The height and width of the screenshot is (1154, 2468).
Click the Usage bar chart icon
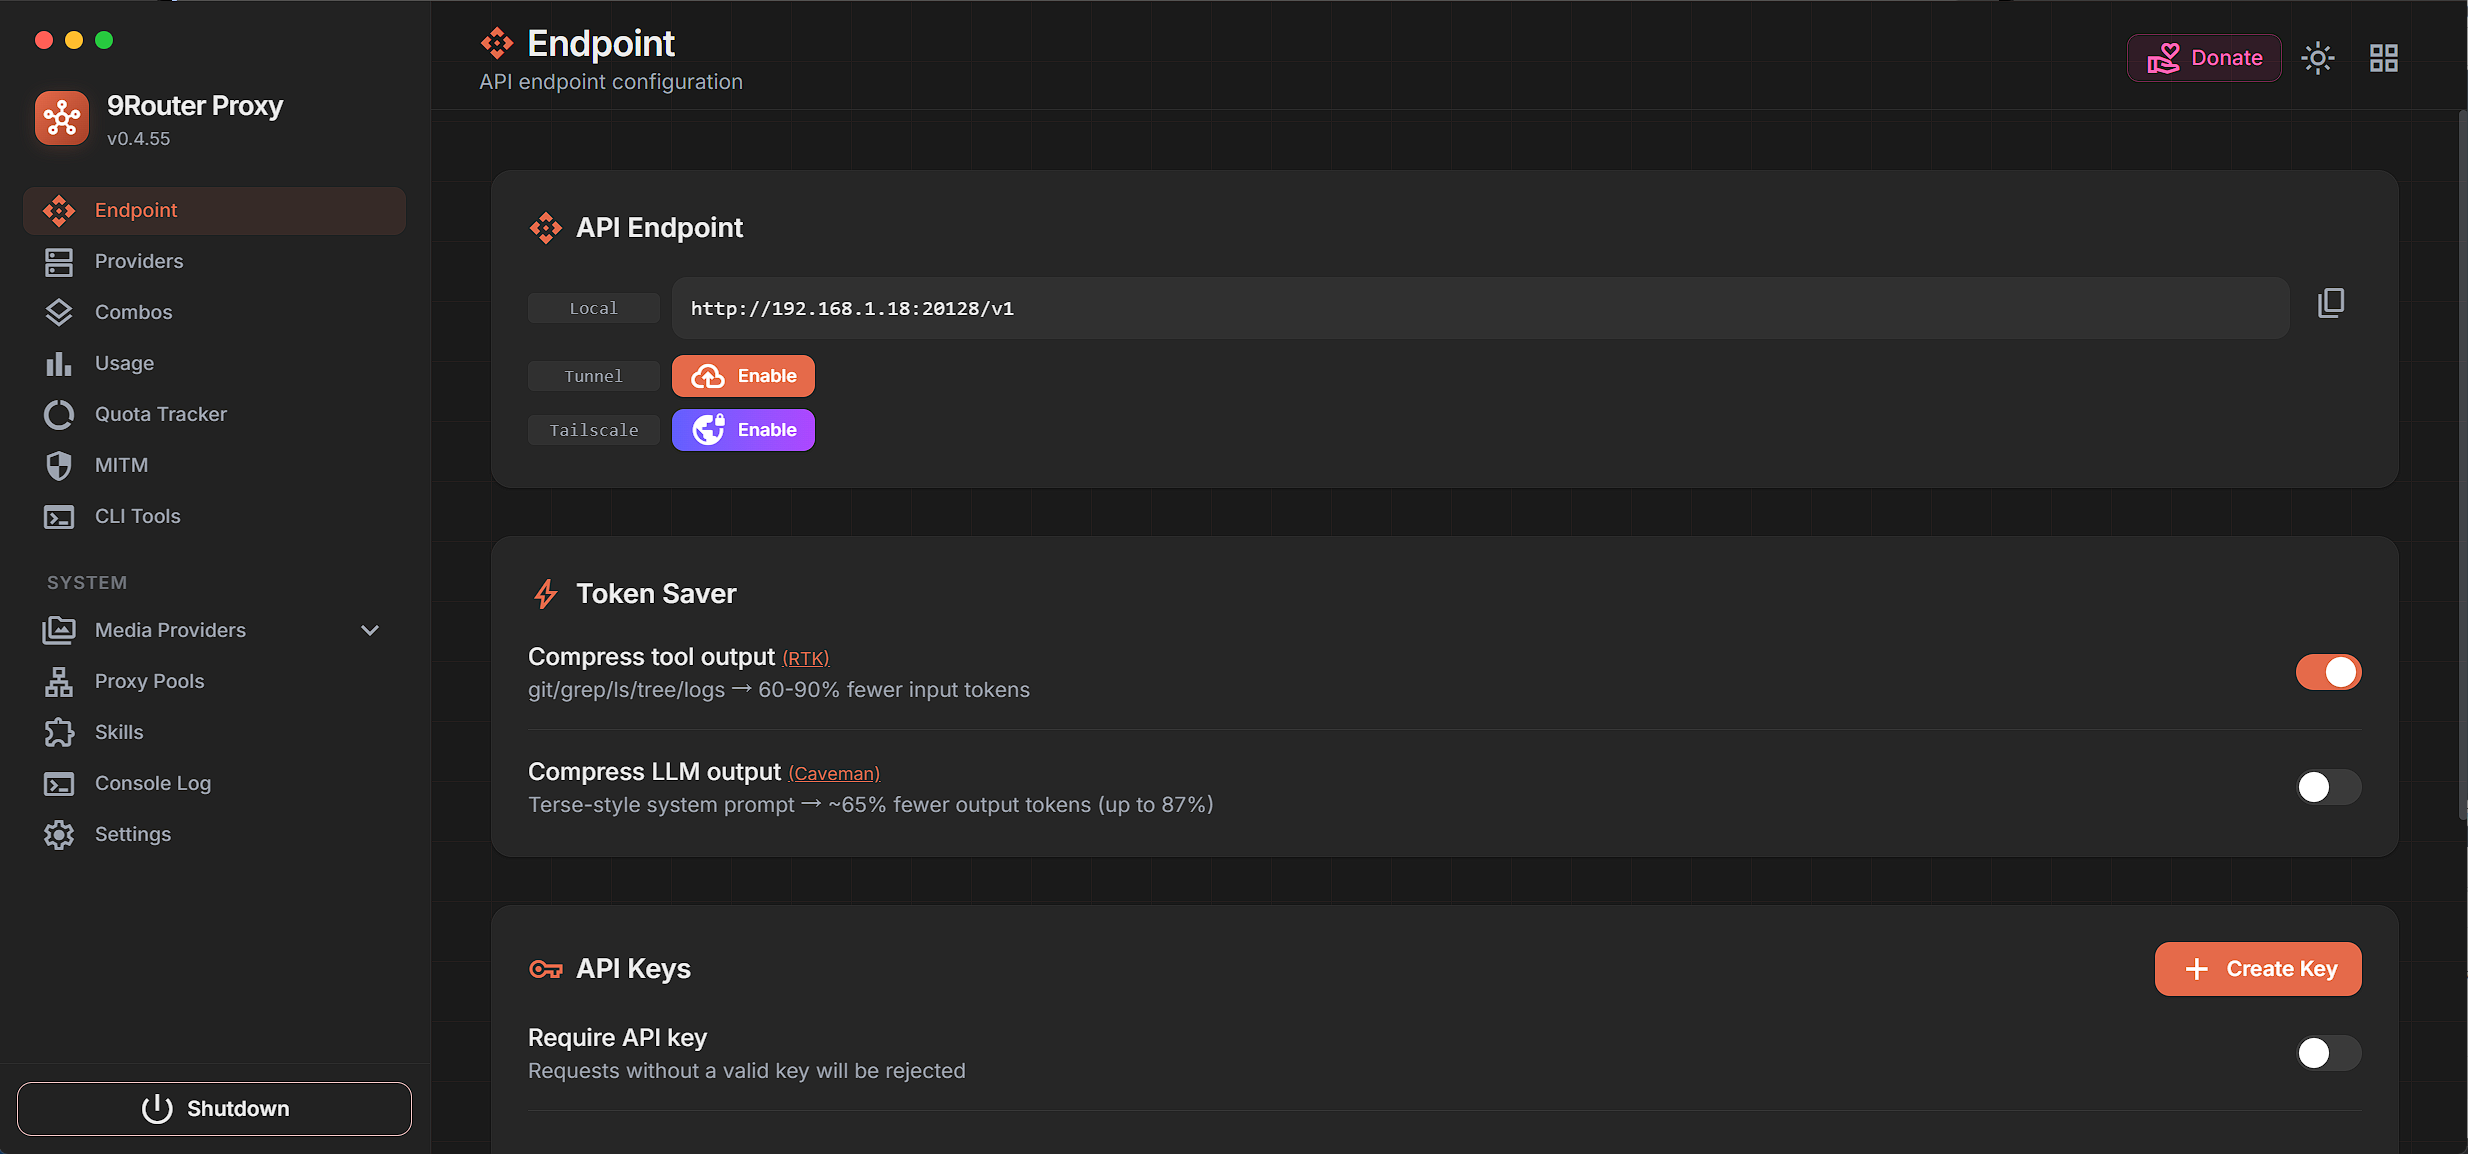coord(59,364)
